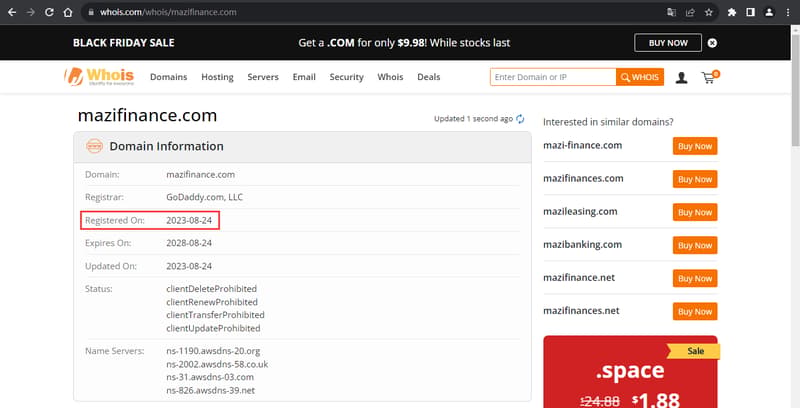The height and width of the screenshot is (408, 800).
Task: Click the mazi-finance.com suggestion text
Action: coord(583,145)
